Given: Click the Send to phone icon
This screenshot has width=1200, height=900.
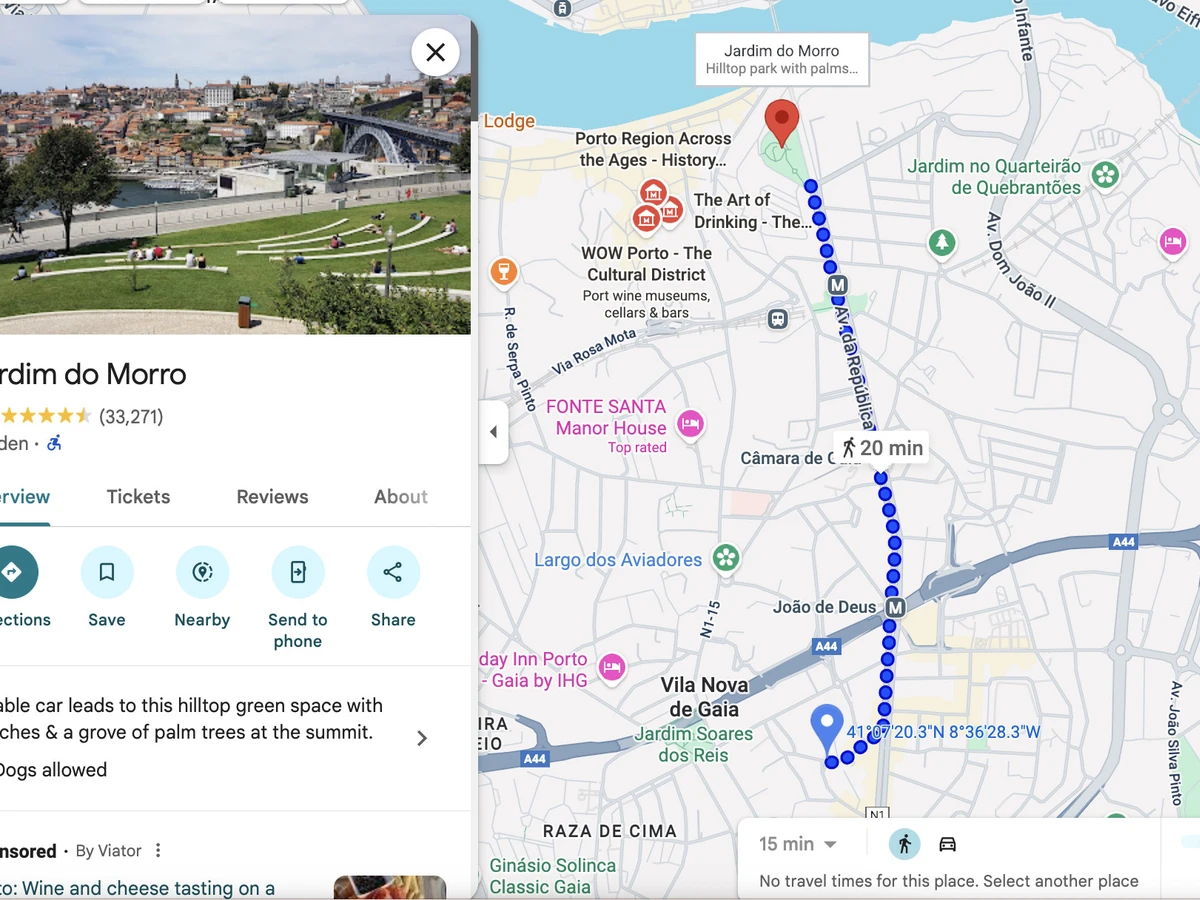Looking at the screenshot, I should pyautogui.click(x=298, y=572).
